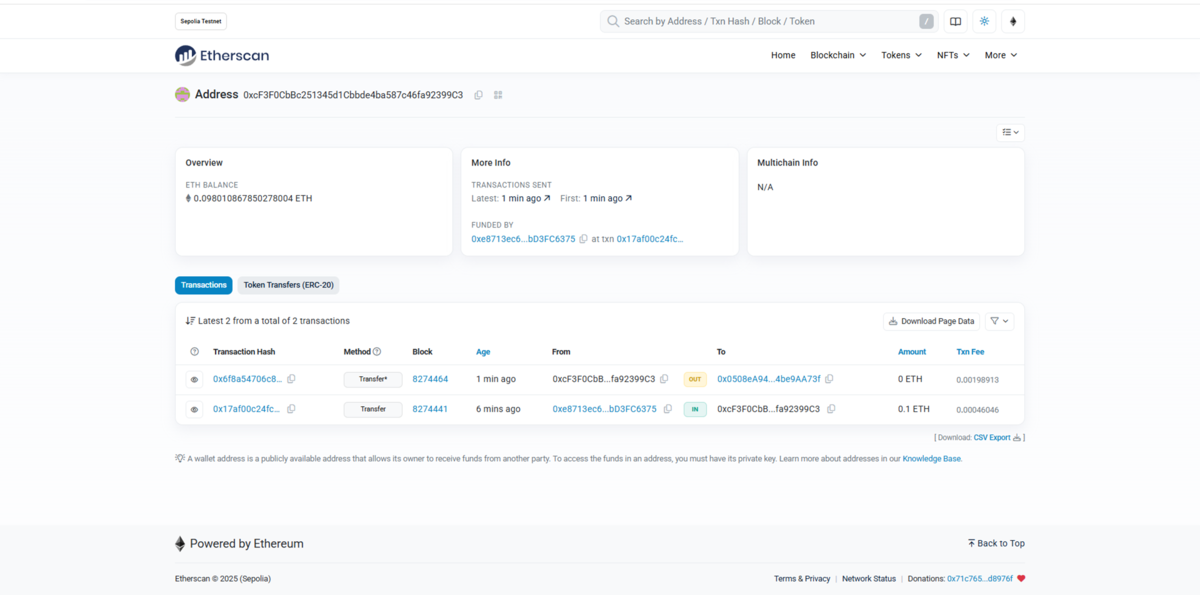Click the Method column info icon
This screenshot has height=595, width=1200.
tap(377, 352)
